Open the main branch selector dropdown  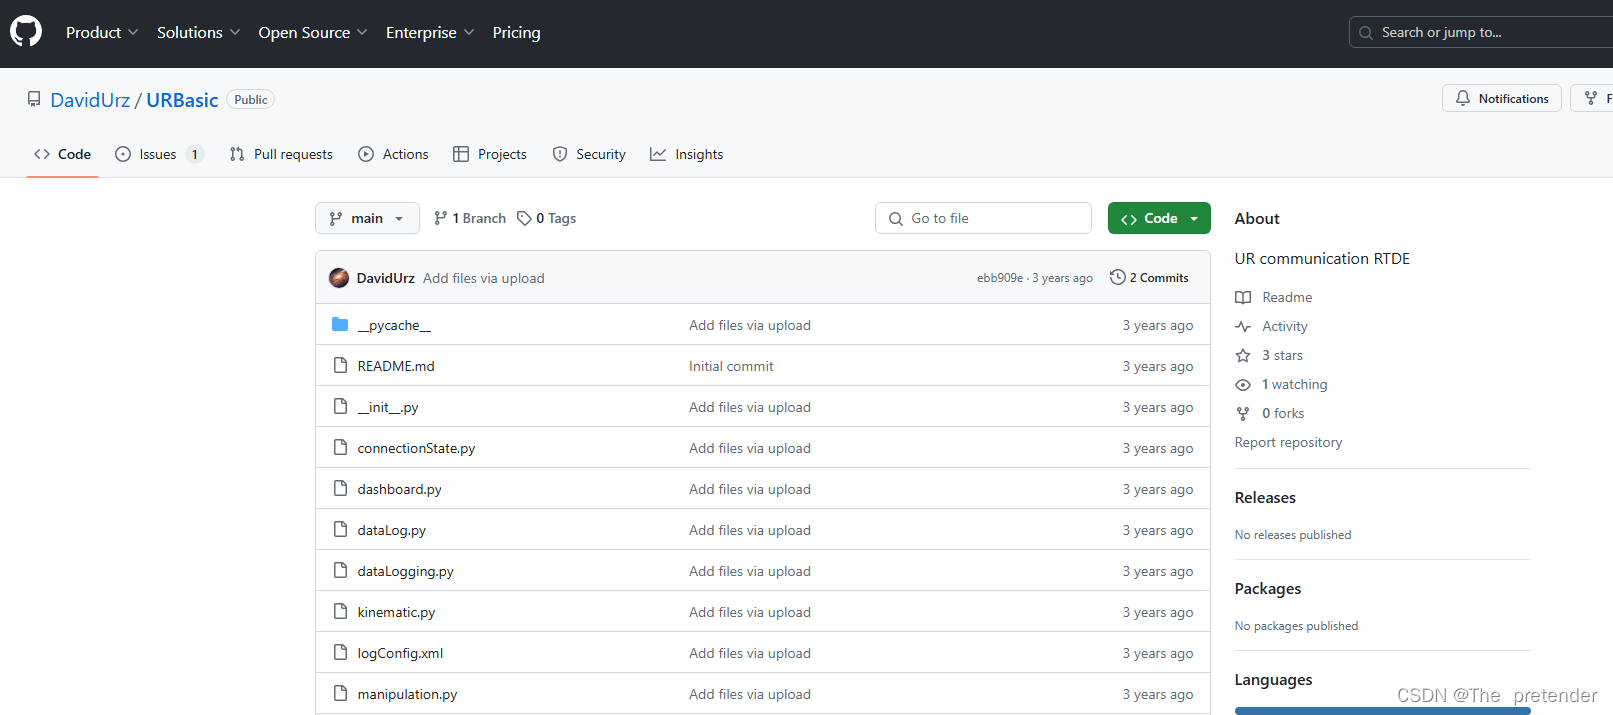pyautogui.click(x=367, y=218)
